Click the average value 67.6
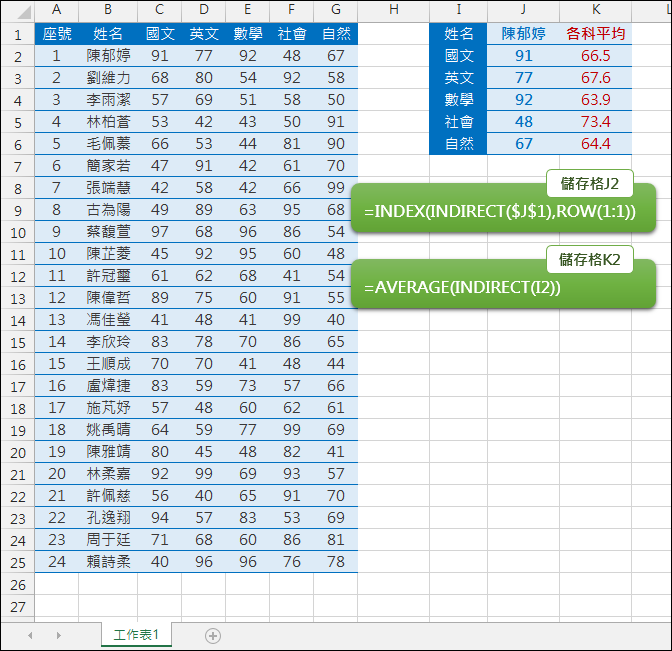Viewport: 672px width, 651px height. pyautogui.click(x=596, y=78)
